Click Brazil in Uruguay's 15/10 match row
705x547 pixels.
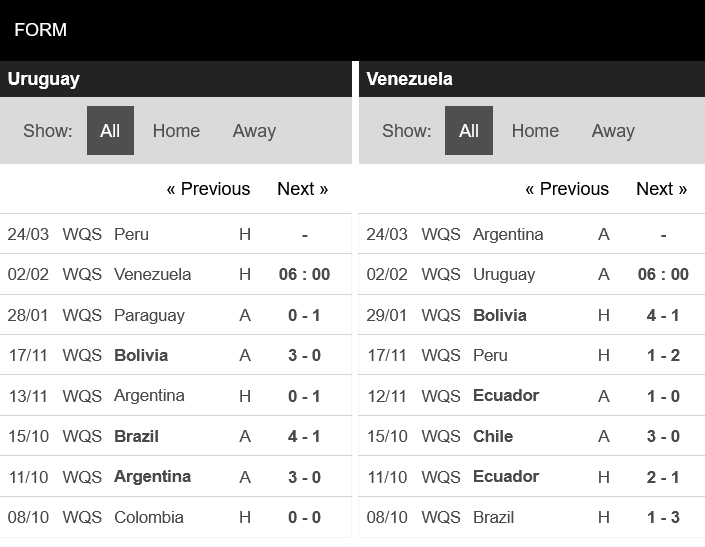(136, 436)
